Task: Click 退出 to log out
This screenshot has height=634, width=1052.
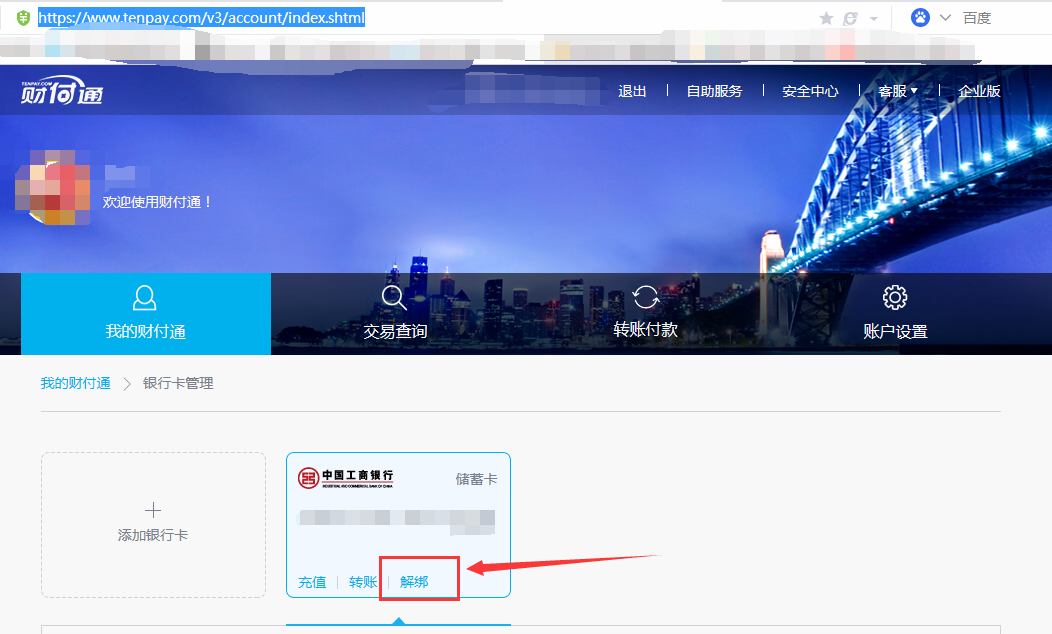Action: 632,90
